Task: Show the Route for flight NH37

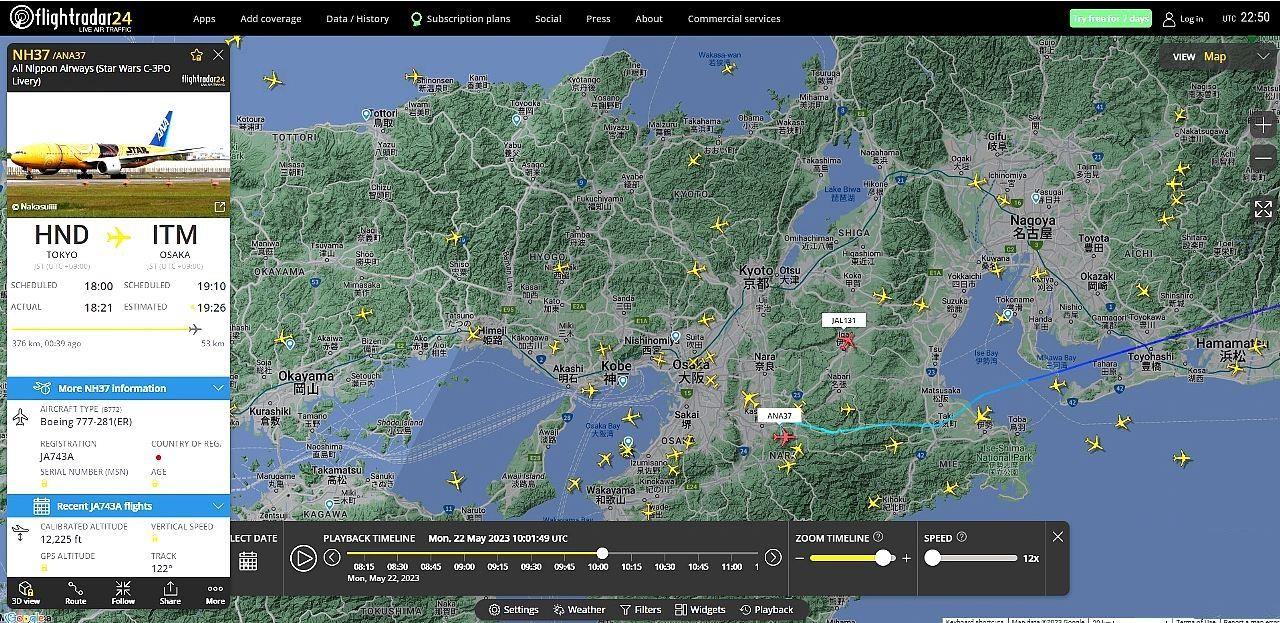Action: point(75,593)
